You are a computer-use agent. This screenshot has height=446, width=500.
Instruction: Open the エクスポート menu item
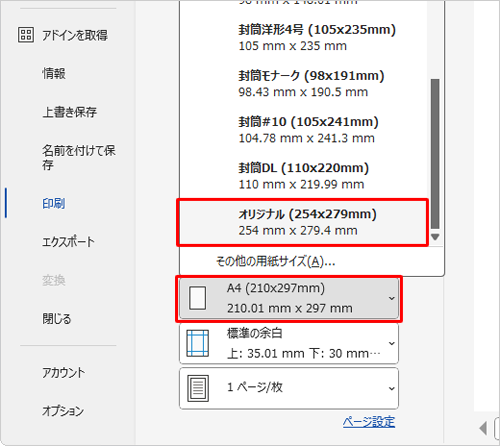coord(68,242)
